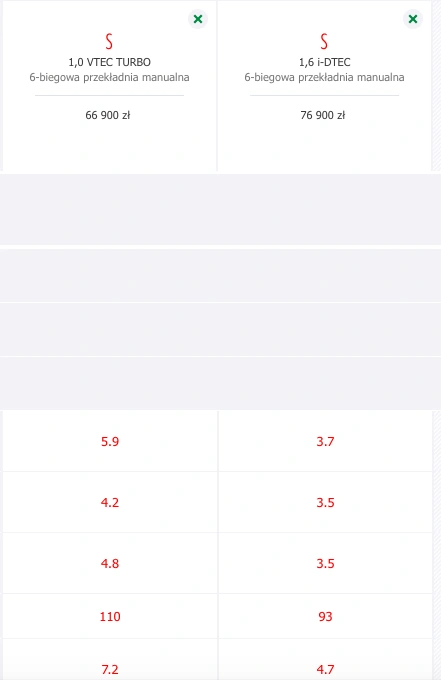The image size is (441, 680).
Task: Click the 76 900 zł price
Action: (323, 115)
